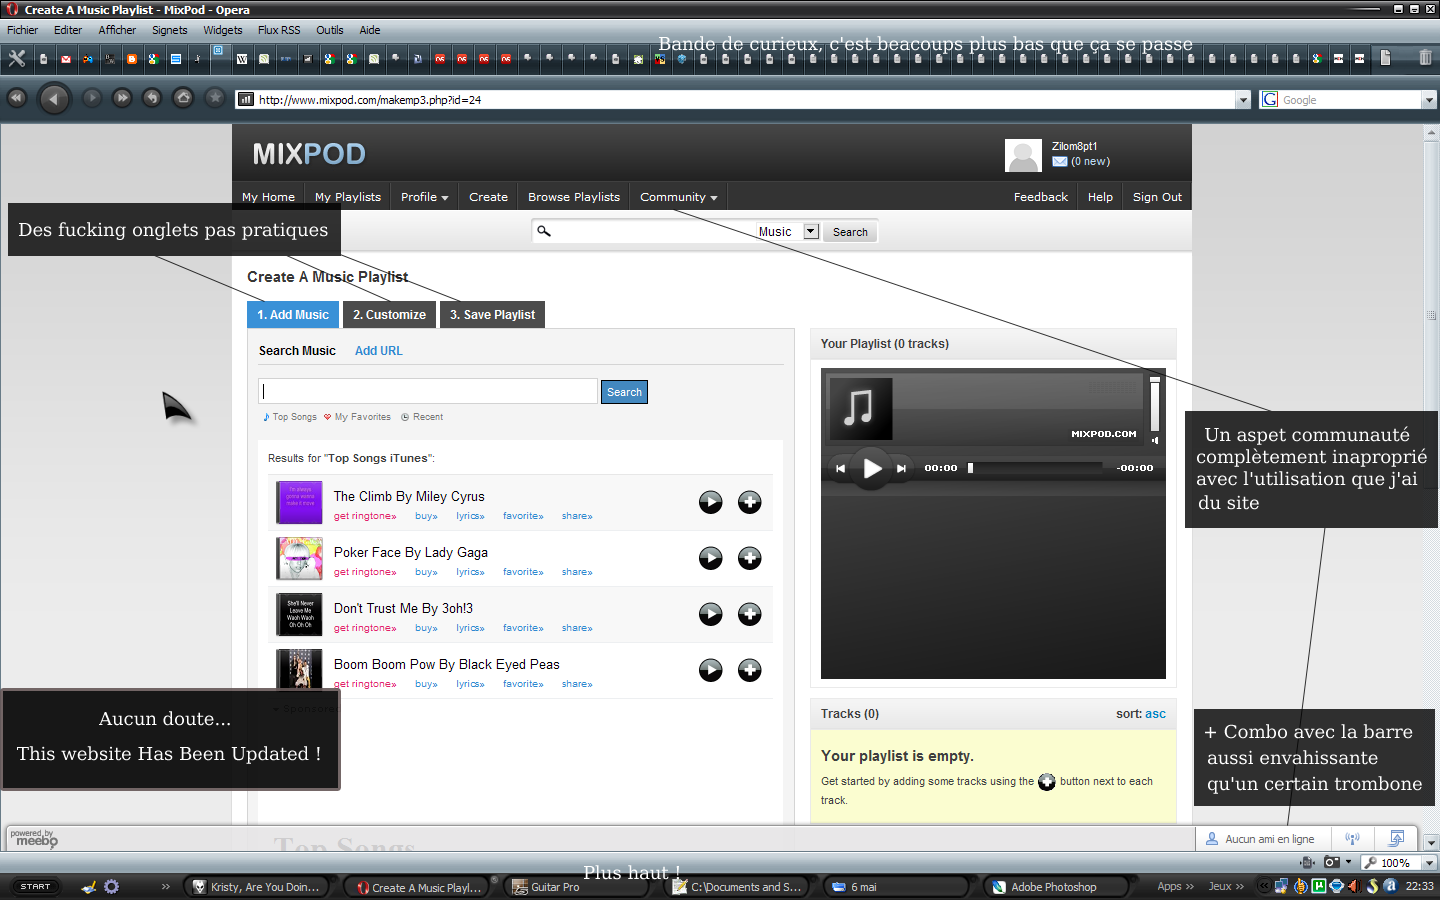Viewport: 1440px width, 900px height.
Task: Open the closed tabs trash icon
Action: click(x=1425, y=57)
